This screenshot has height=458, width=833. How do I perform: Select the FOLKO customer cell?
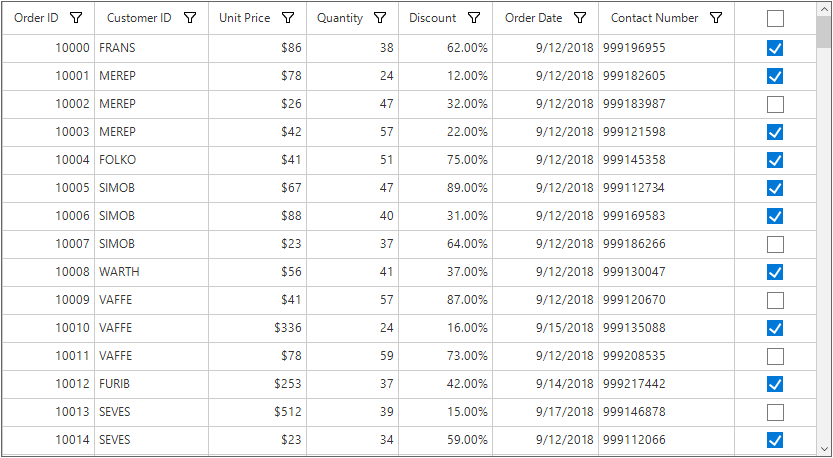tap(151, 160)
